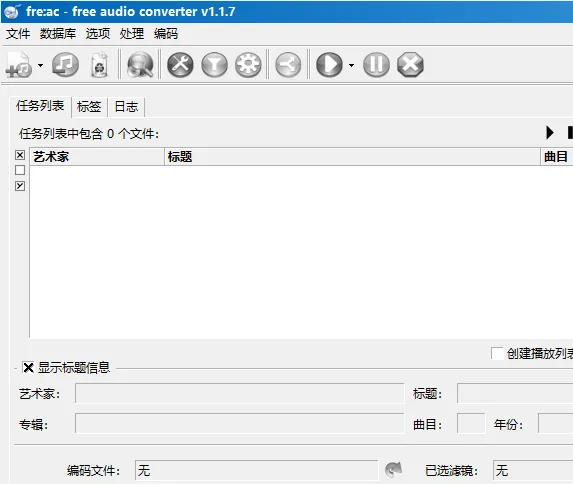Click the 任务列表中包含 0 个文件 text

click(x=89, y=134)
